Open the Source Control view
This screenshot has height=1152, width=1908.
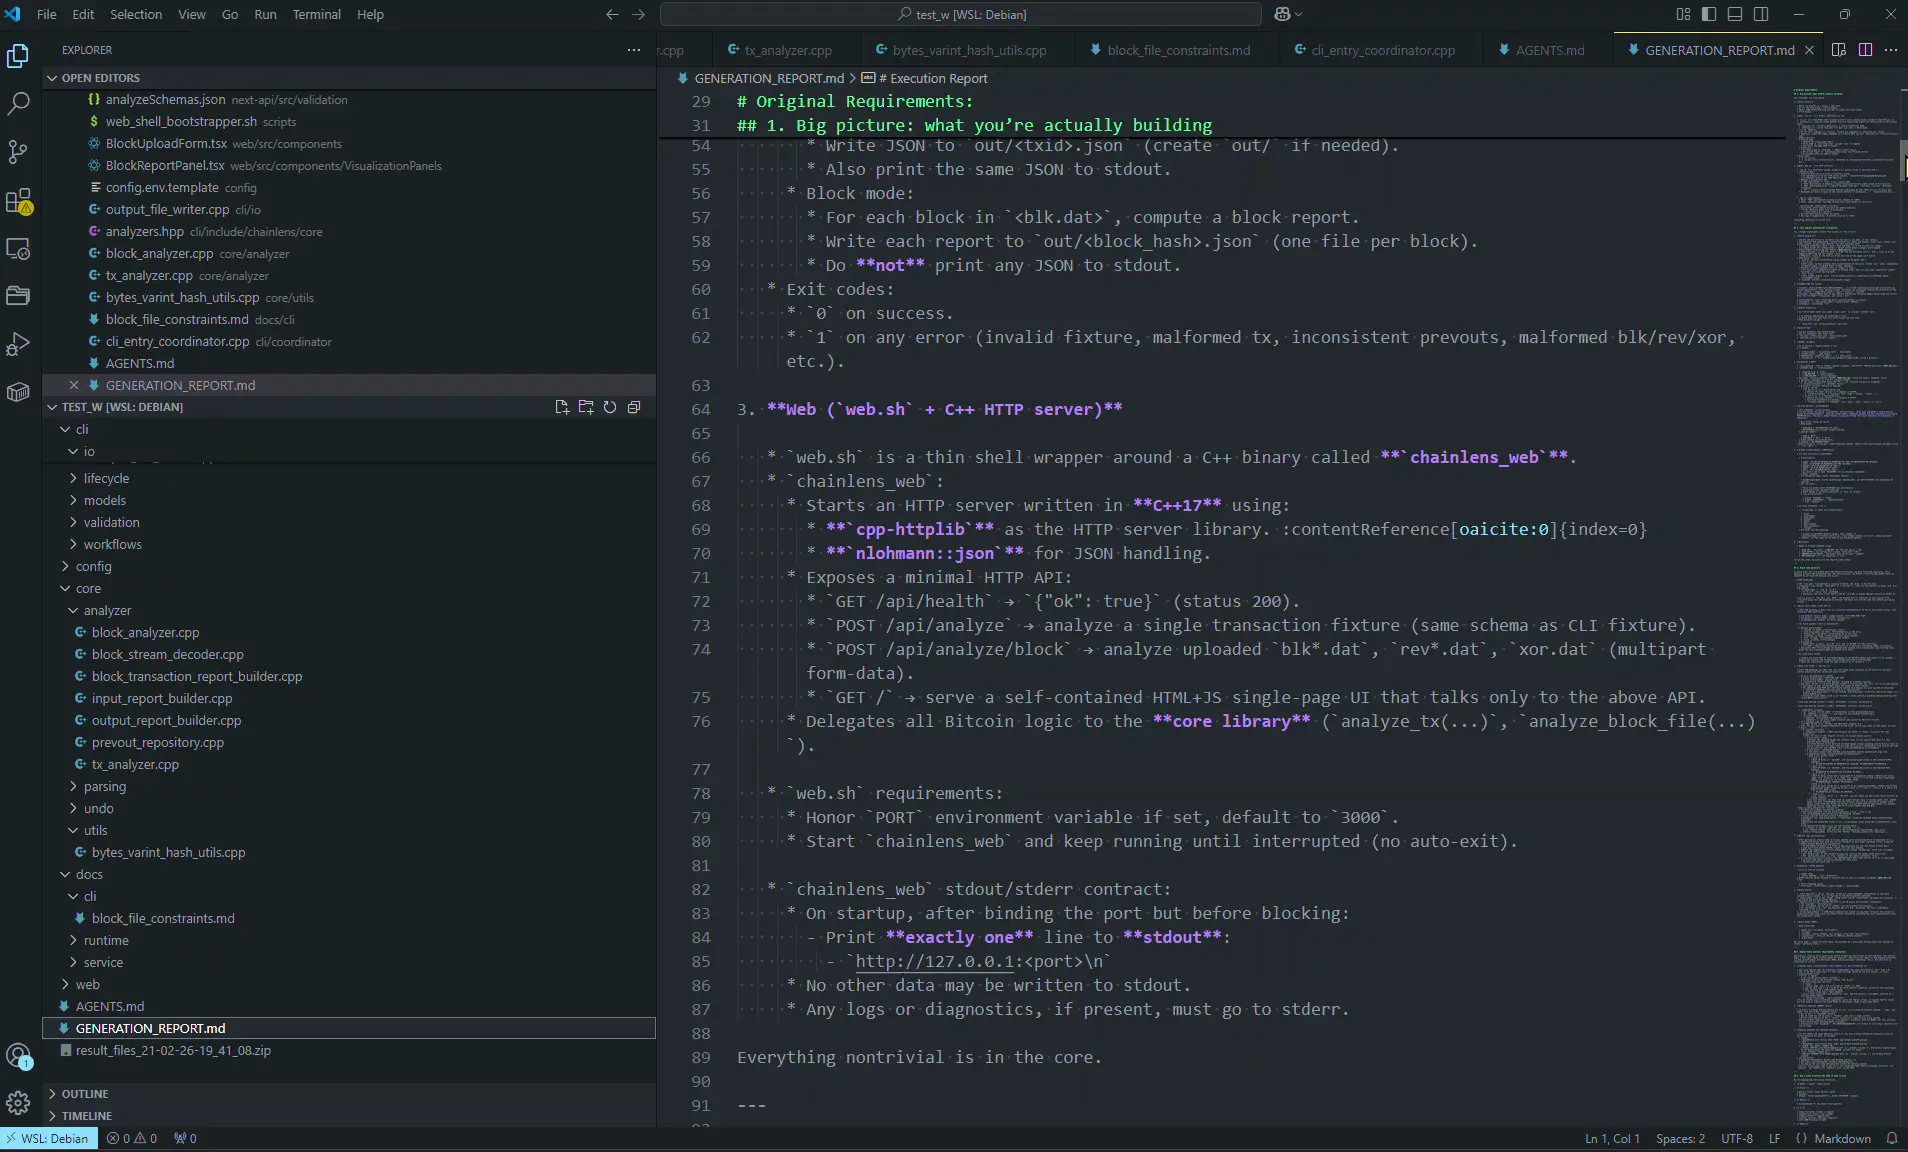tap(18, 152)
